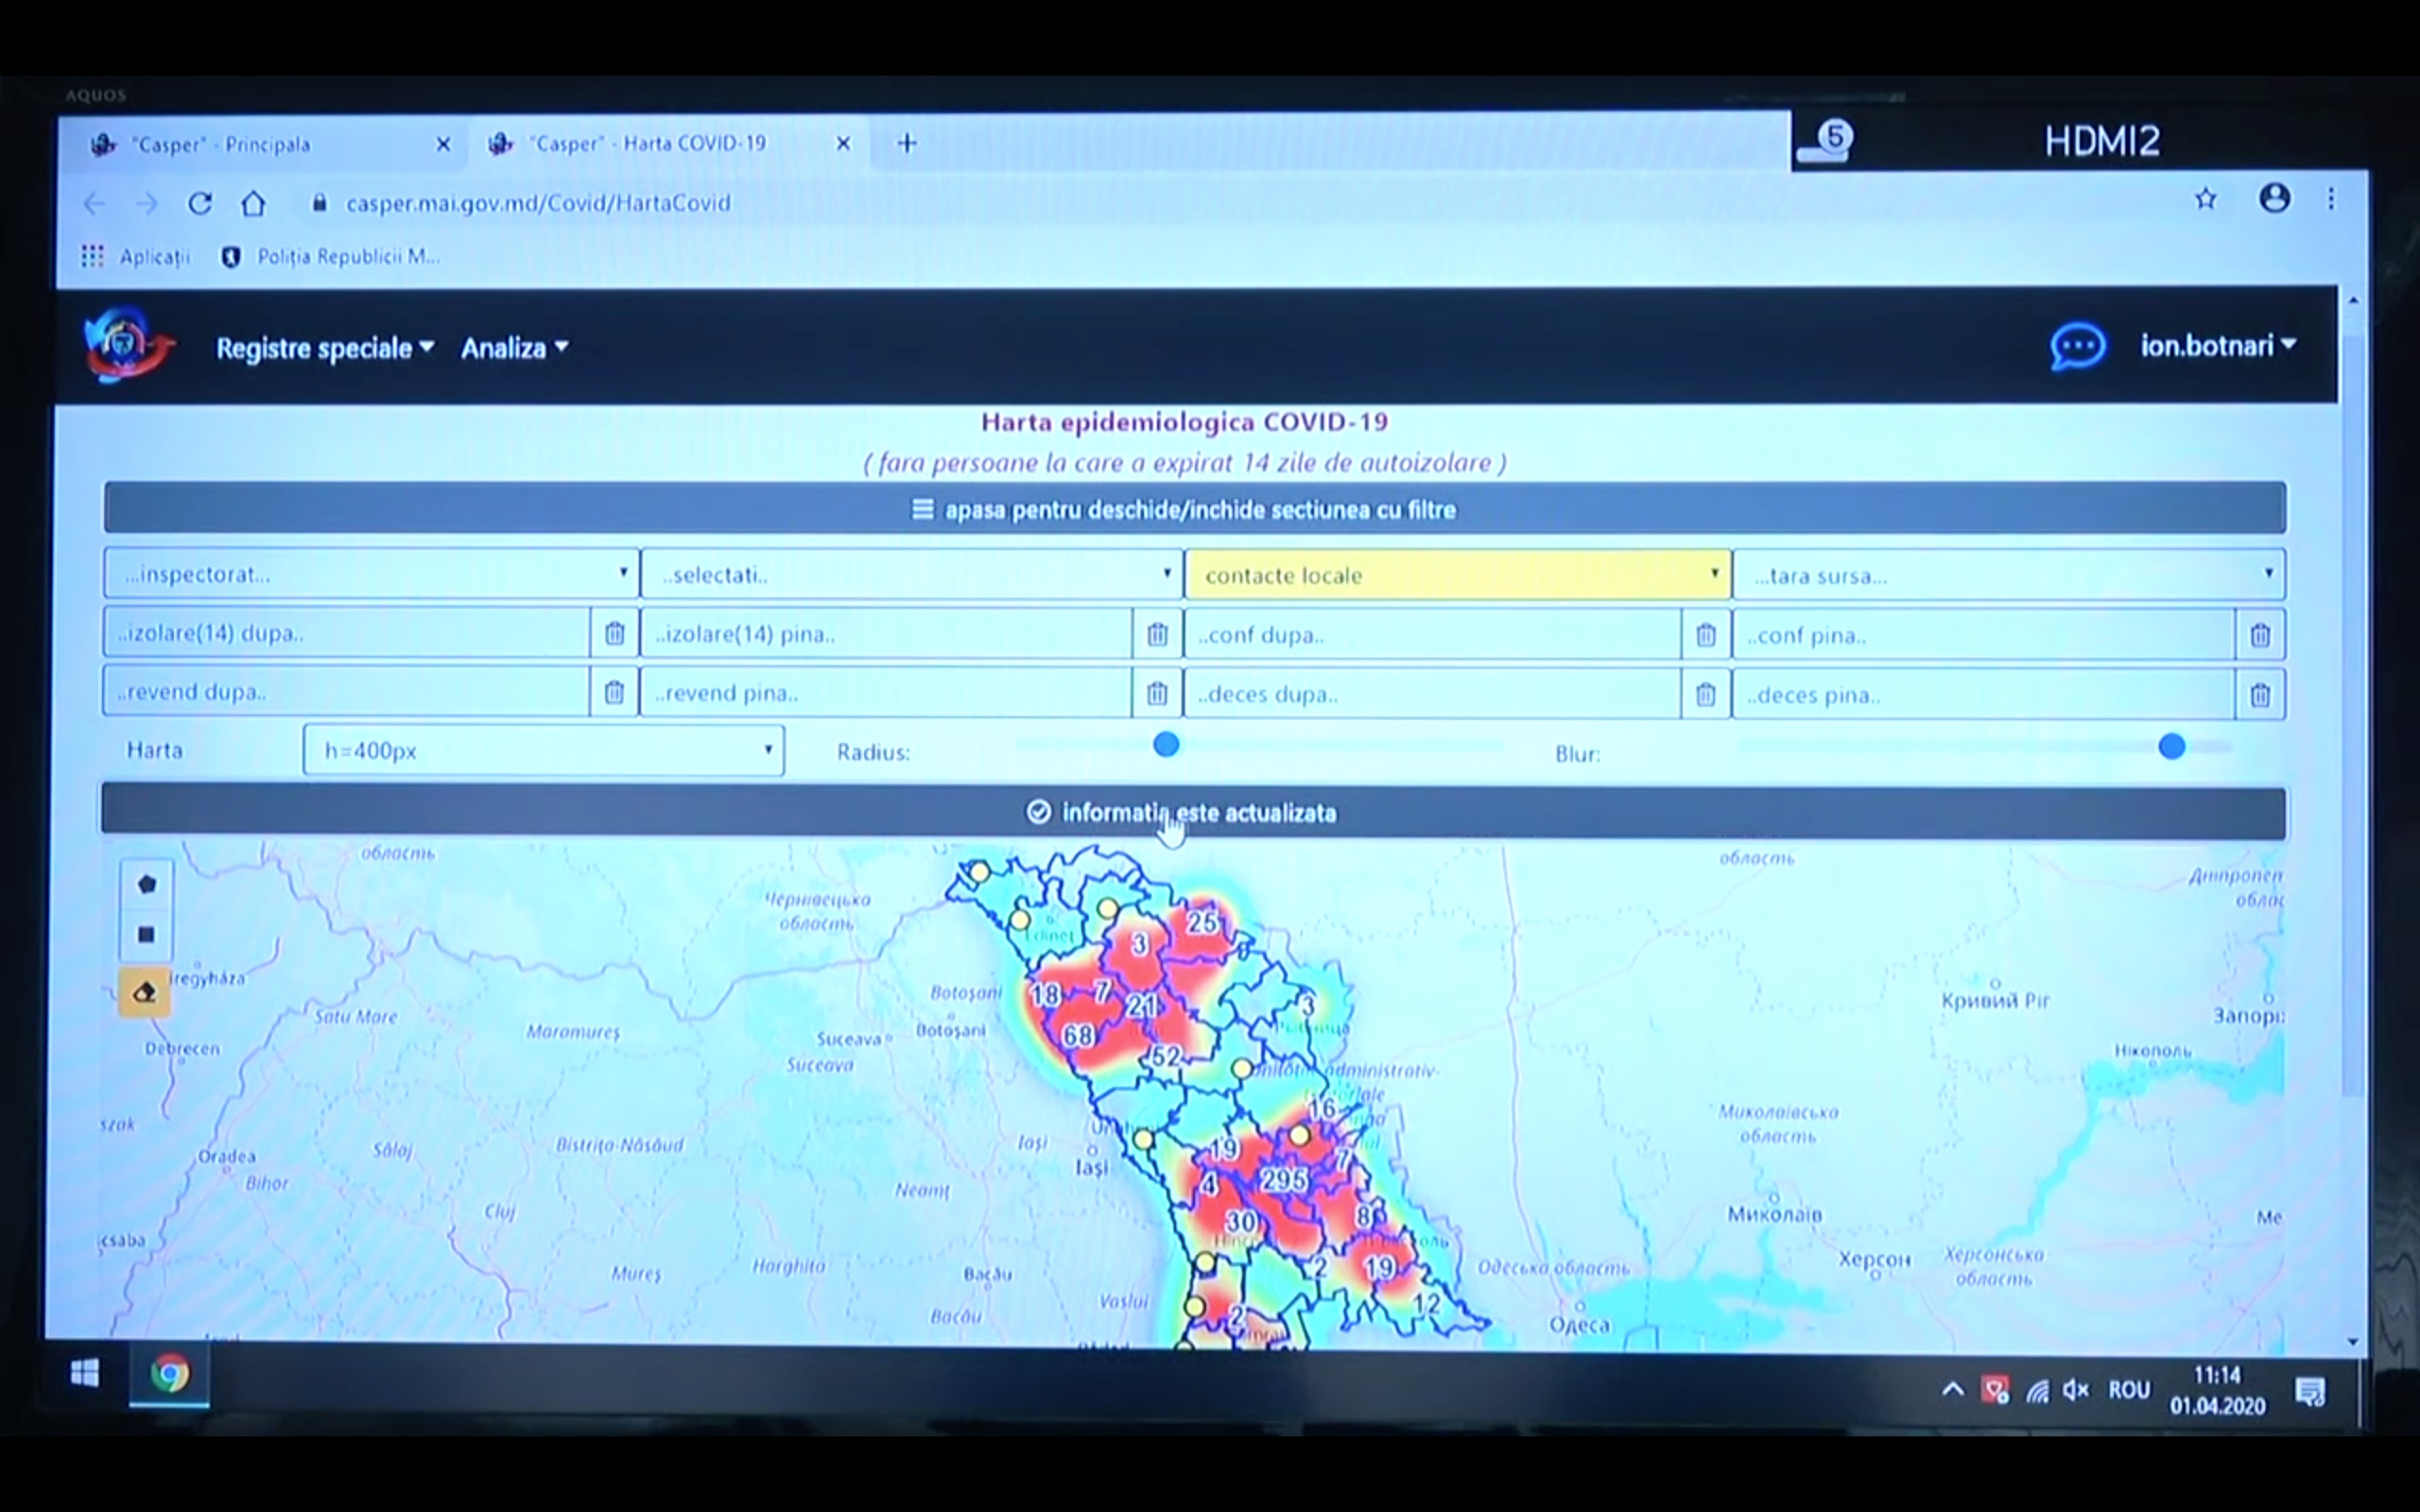Expand the contacte locale dropdown
Screen dimensions: 2420x1512
[1458, 575]
